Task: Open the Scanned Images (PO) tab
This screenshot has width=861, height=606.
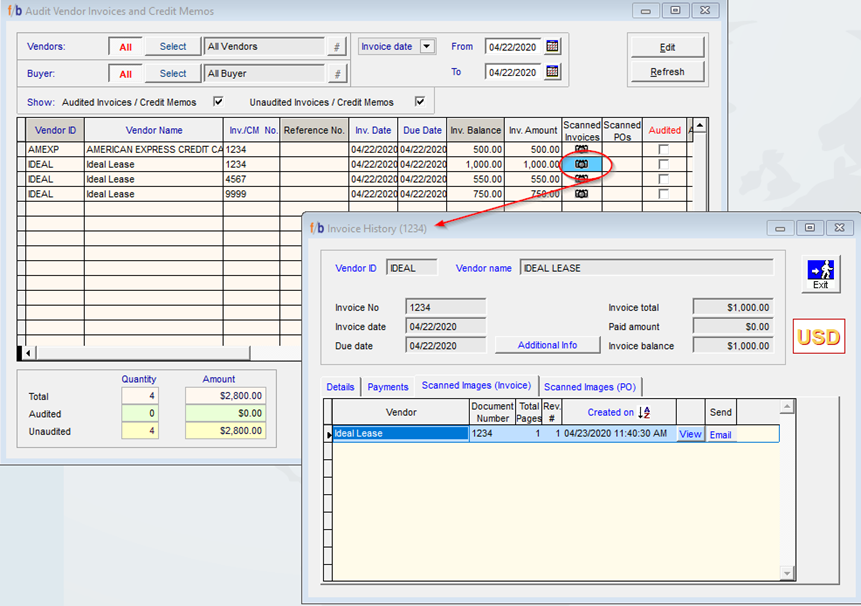Action: 590,387
